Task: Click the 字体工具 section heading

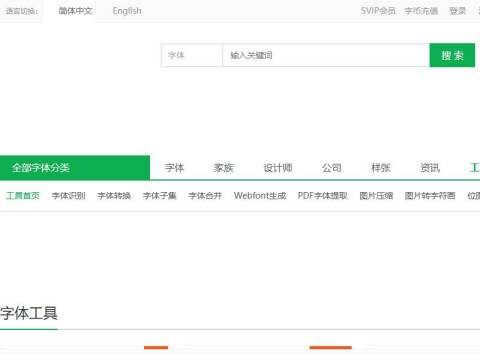Action: pyautogui.click(x=29, y=313)
